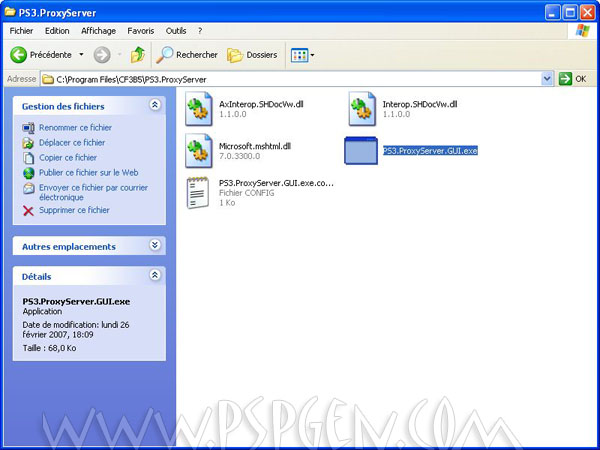Viewport: 600px width, 450px height.
Task: Click the OK go button
Action: click(572, 79)
